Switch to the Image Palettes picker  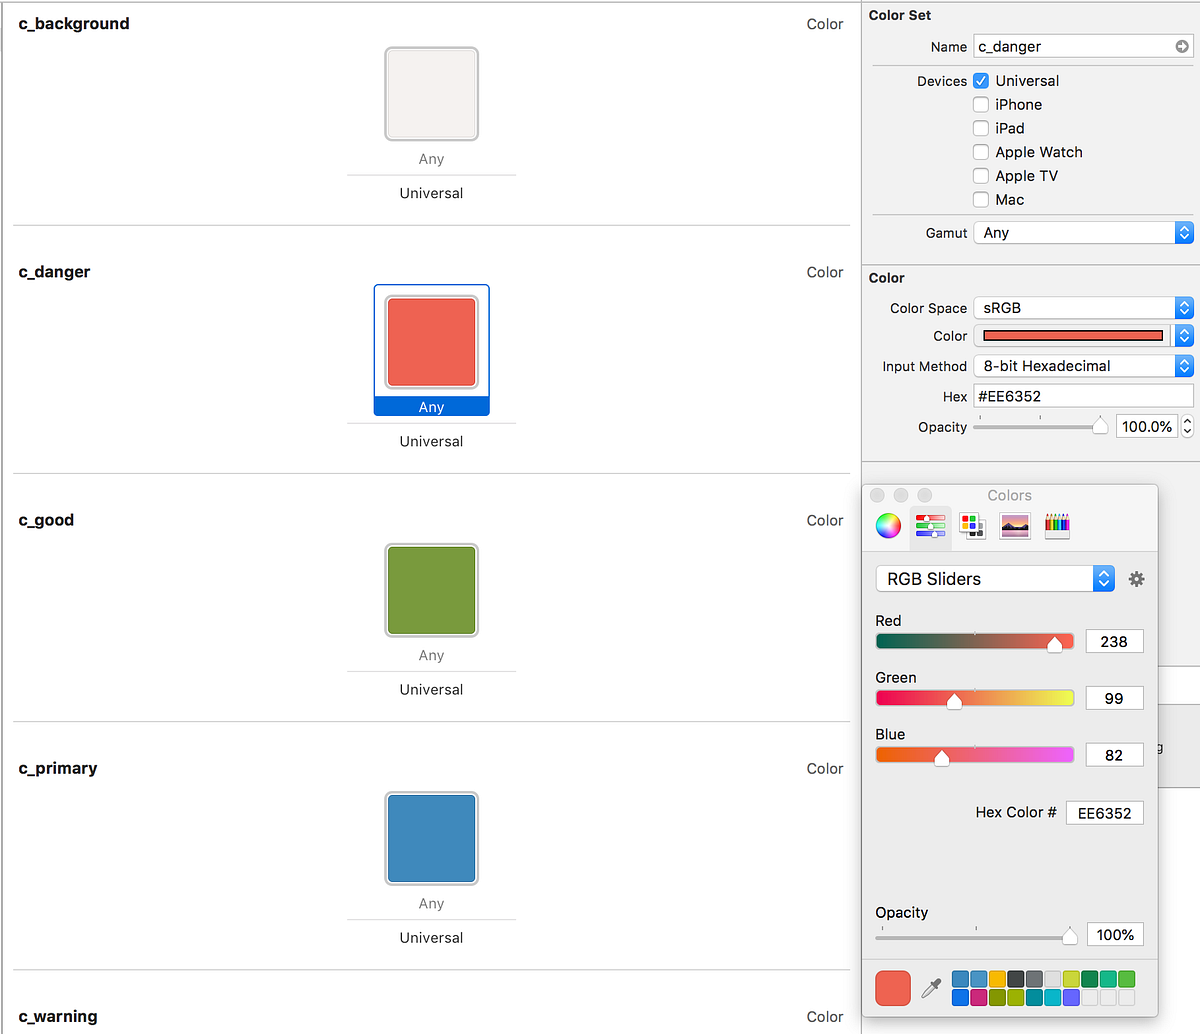(1014, 525)
